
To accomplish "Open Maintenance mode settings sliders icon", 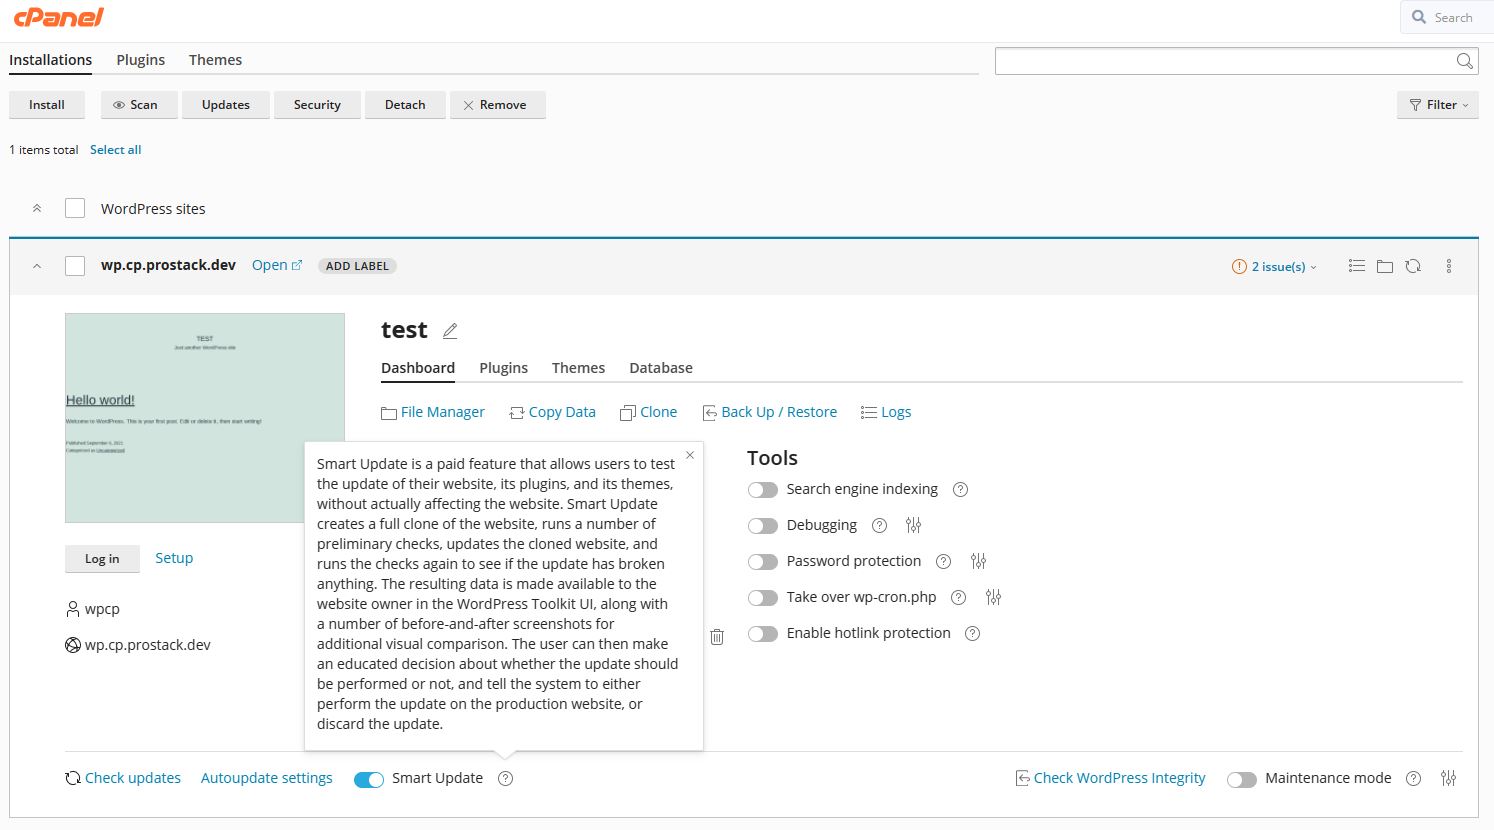I will [1448, 778].
